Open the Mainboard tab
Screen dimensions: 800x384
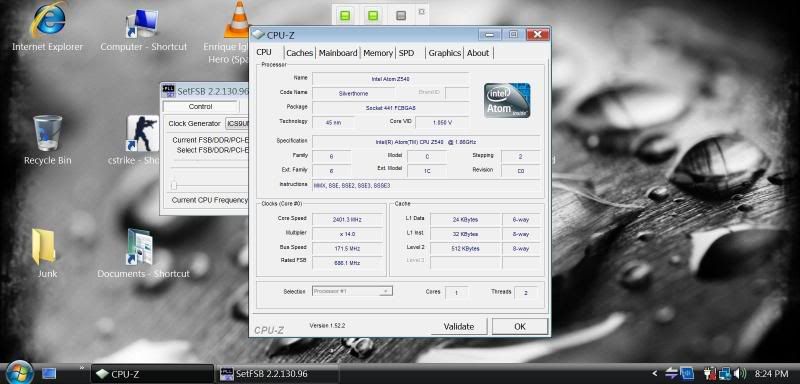[338, 53]
